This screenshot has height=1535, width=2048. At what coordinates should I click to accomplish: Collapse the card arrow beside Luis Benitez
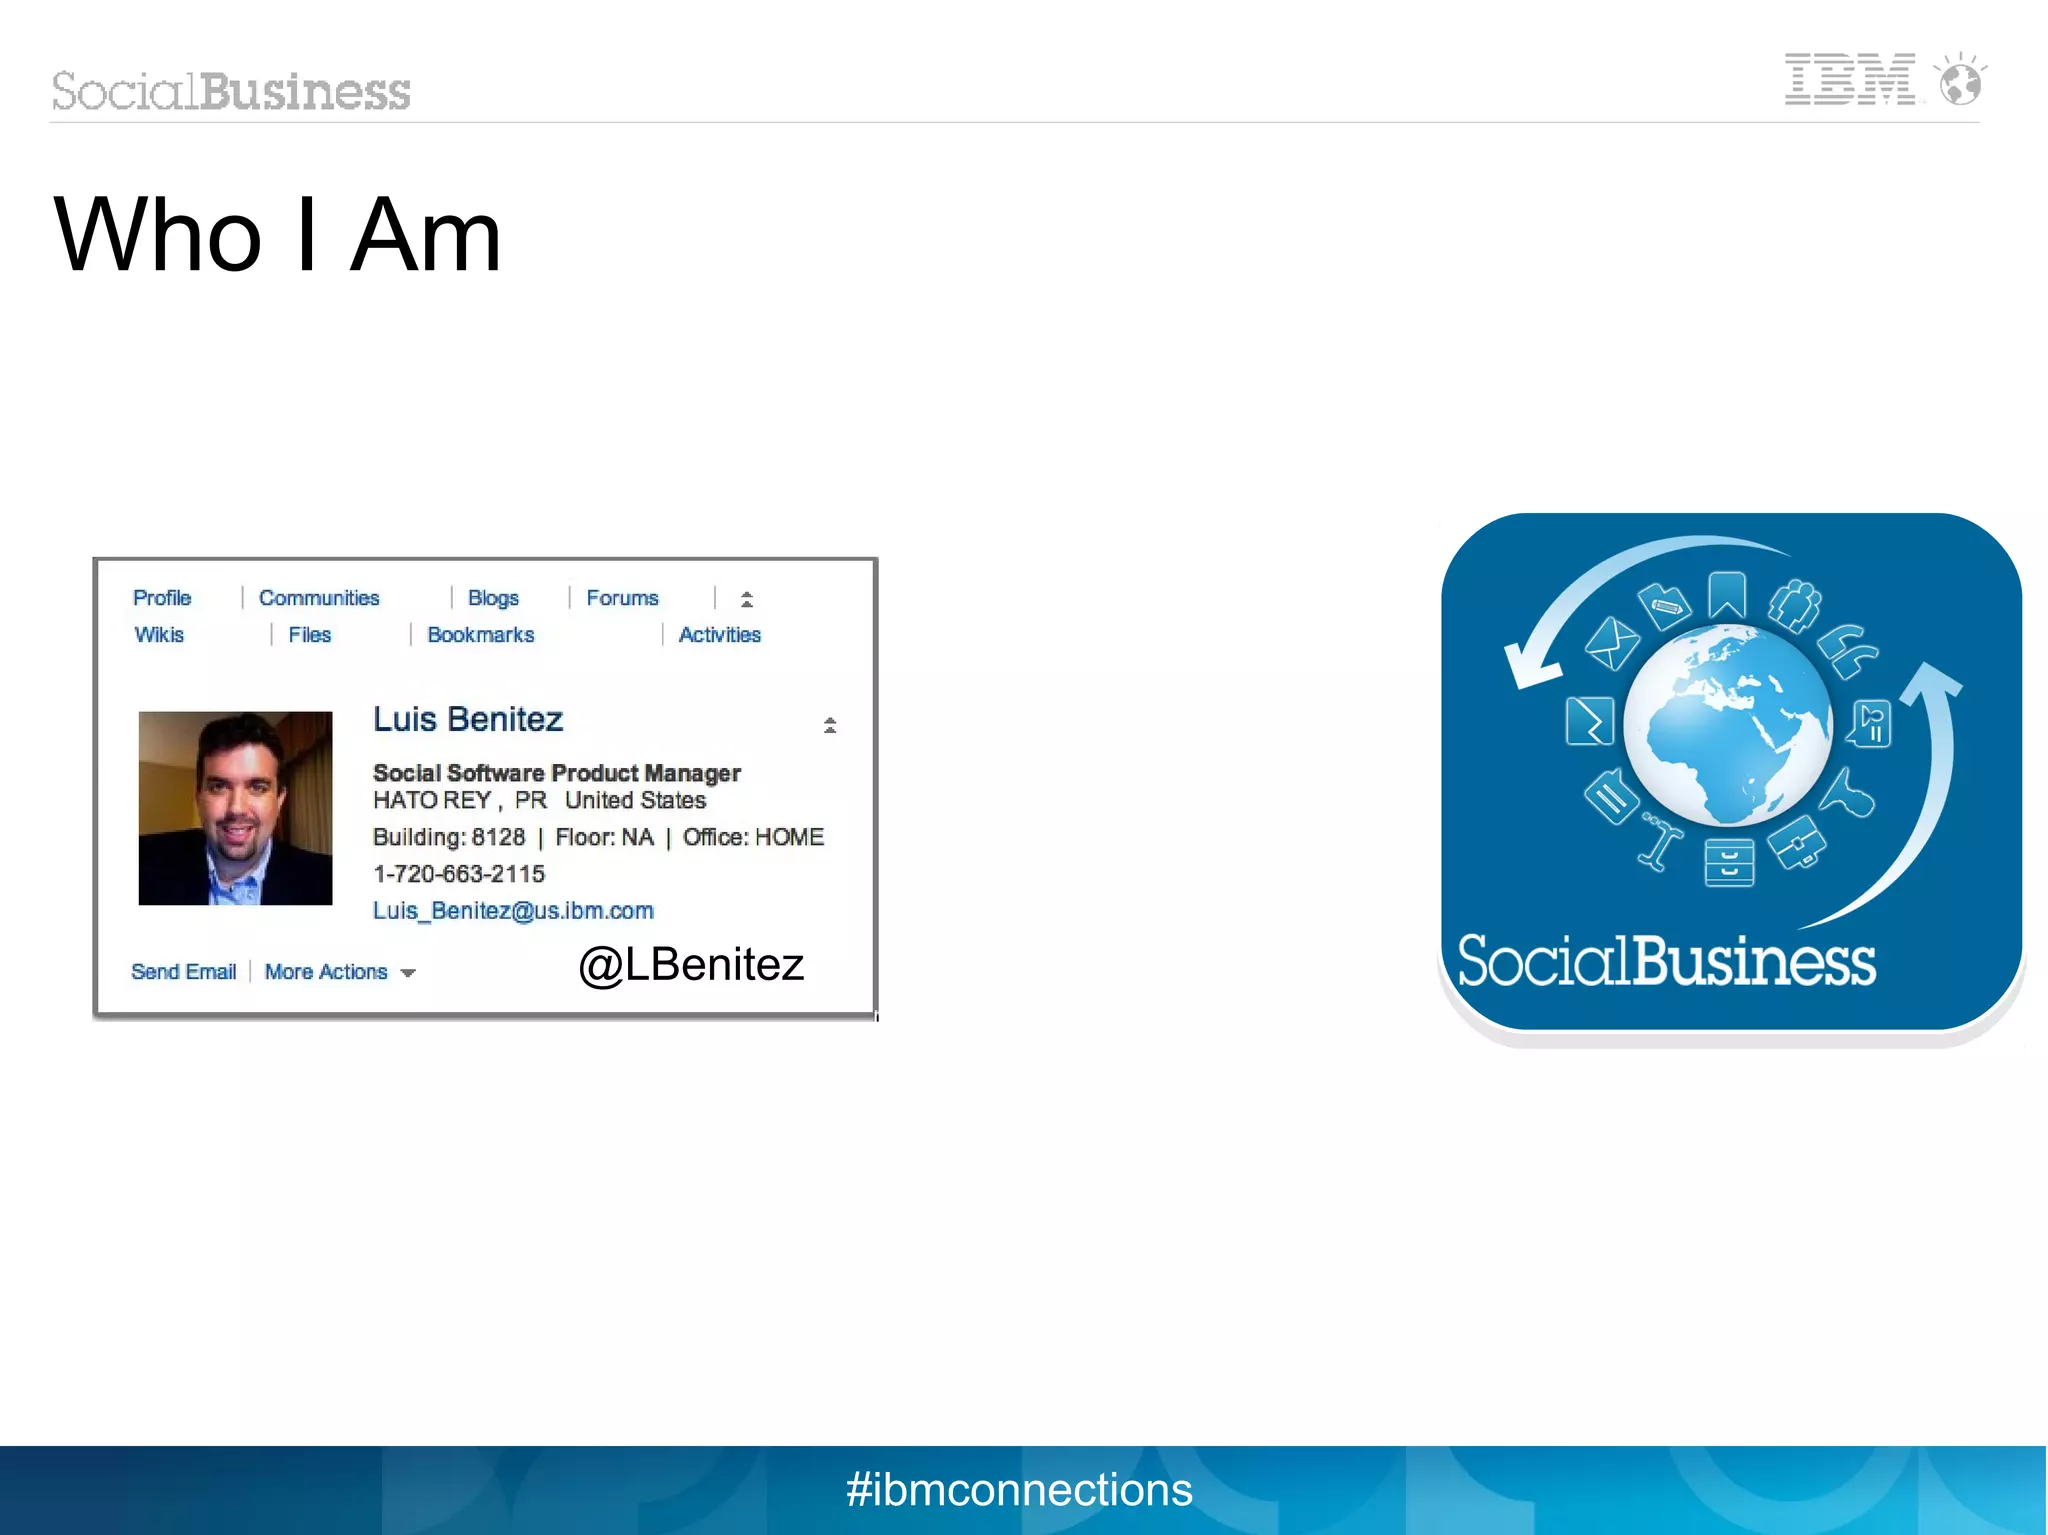click(x=829, y=725)
